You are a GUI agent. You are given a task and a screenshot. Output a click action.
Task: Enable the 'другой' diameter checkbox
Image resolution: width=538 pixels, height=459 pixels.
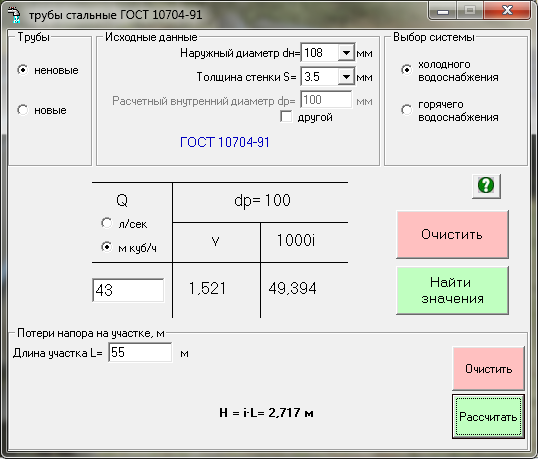click(286, 117)
